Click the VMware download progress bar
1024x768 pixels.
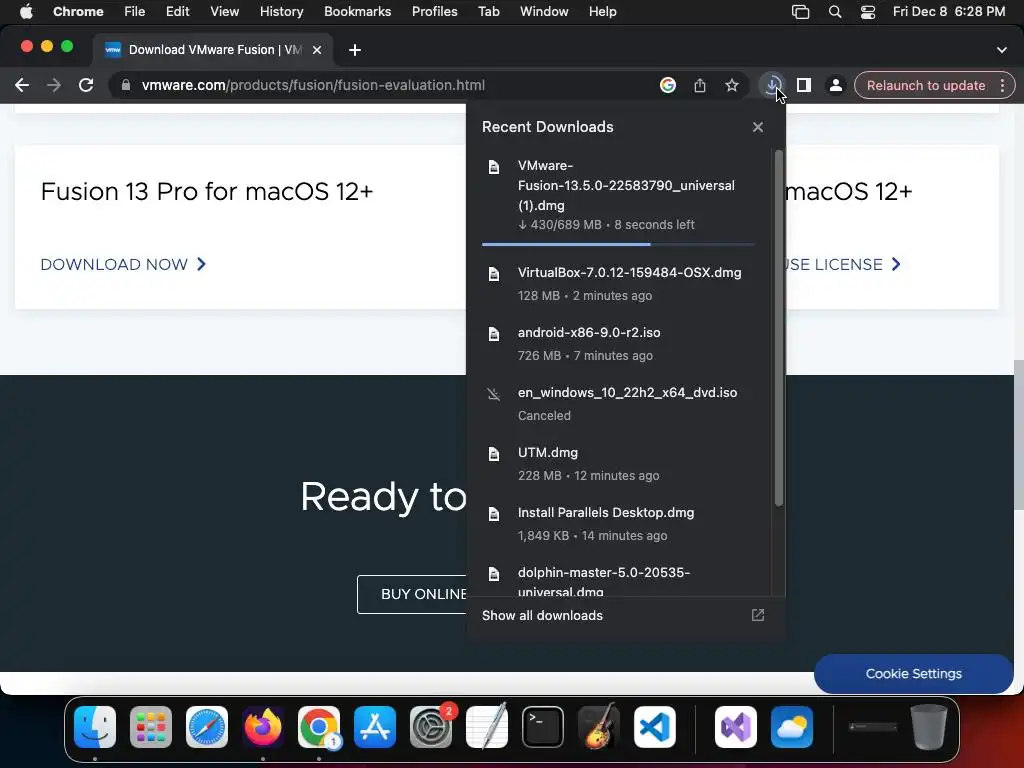618,244
